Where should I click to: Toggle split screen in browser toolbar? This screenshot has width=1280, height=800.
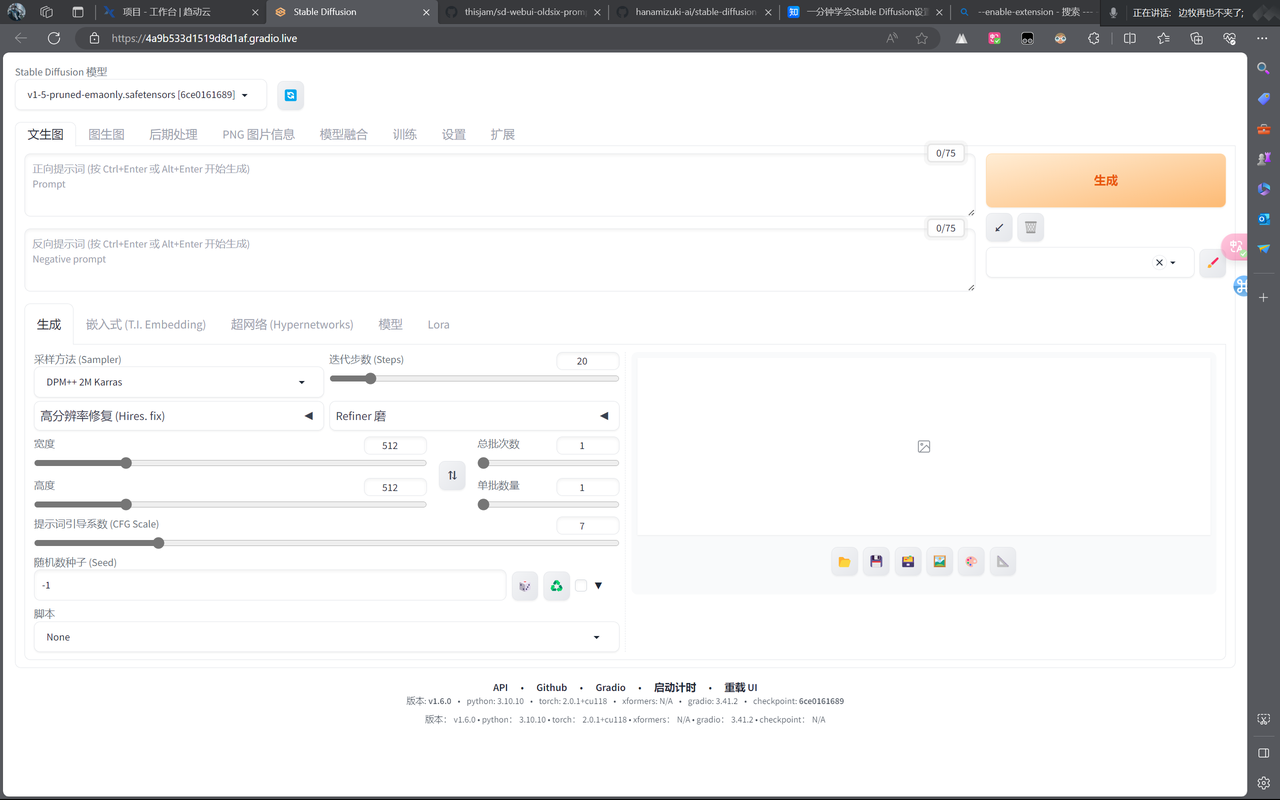click(1130, 38)
